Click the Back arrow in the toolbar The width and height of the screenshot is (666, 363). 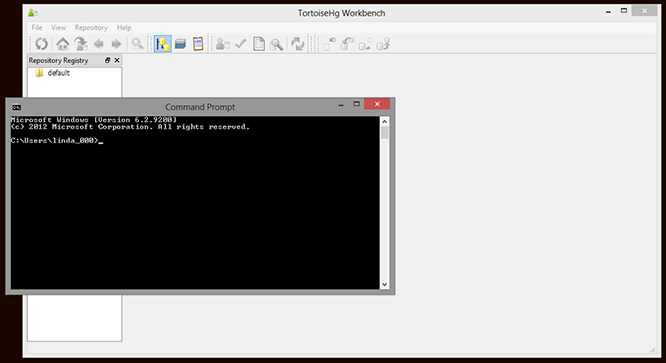tap(99, 44)
